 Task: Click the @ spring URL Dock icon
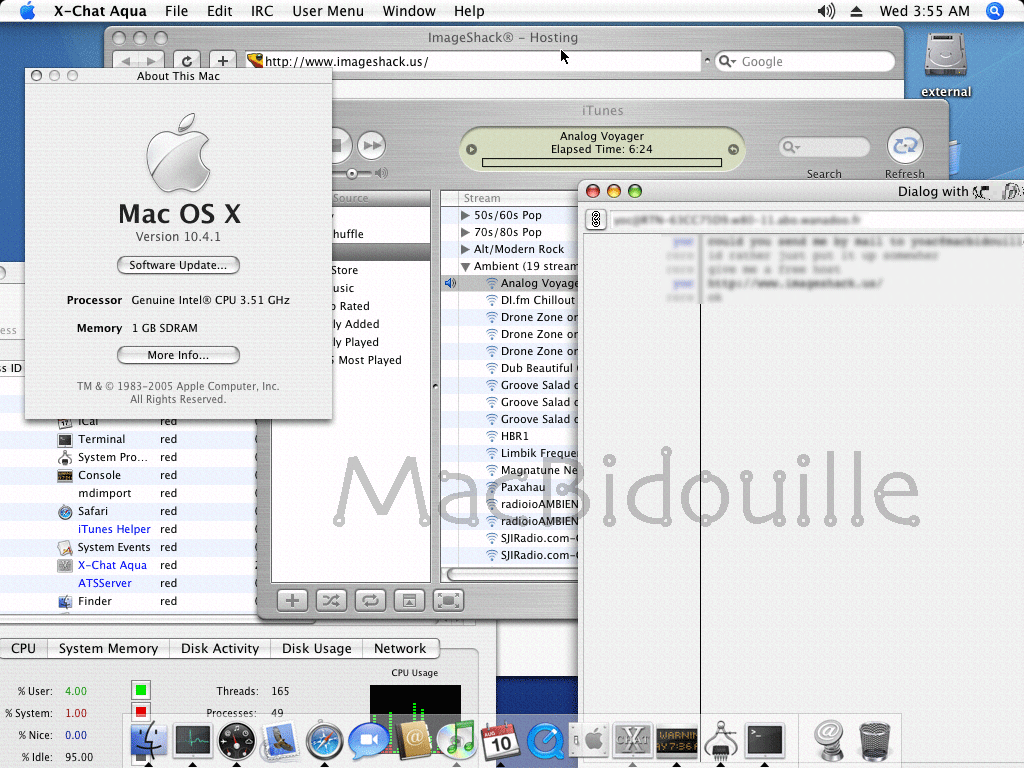click(828, 741)
